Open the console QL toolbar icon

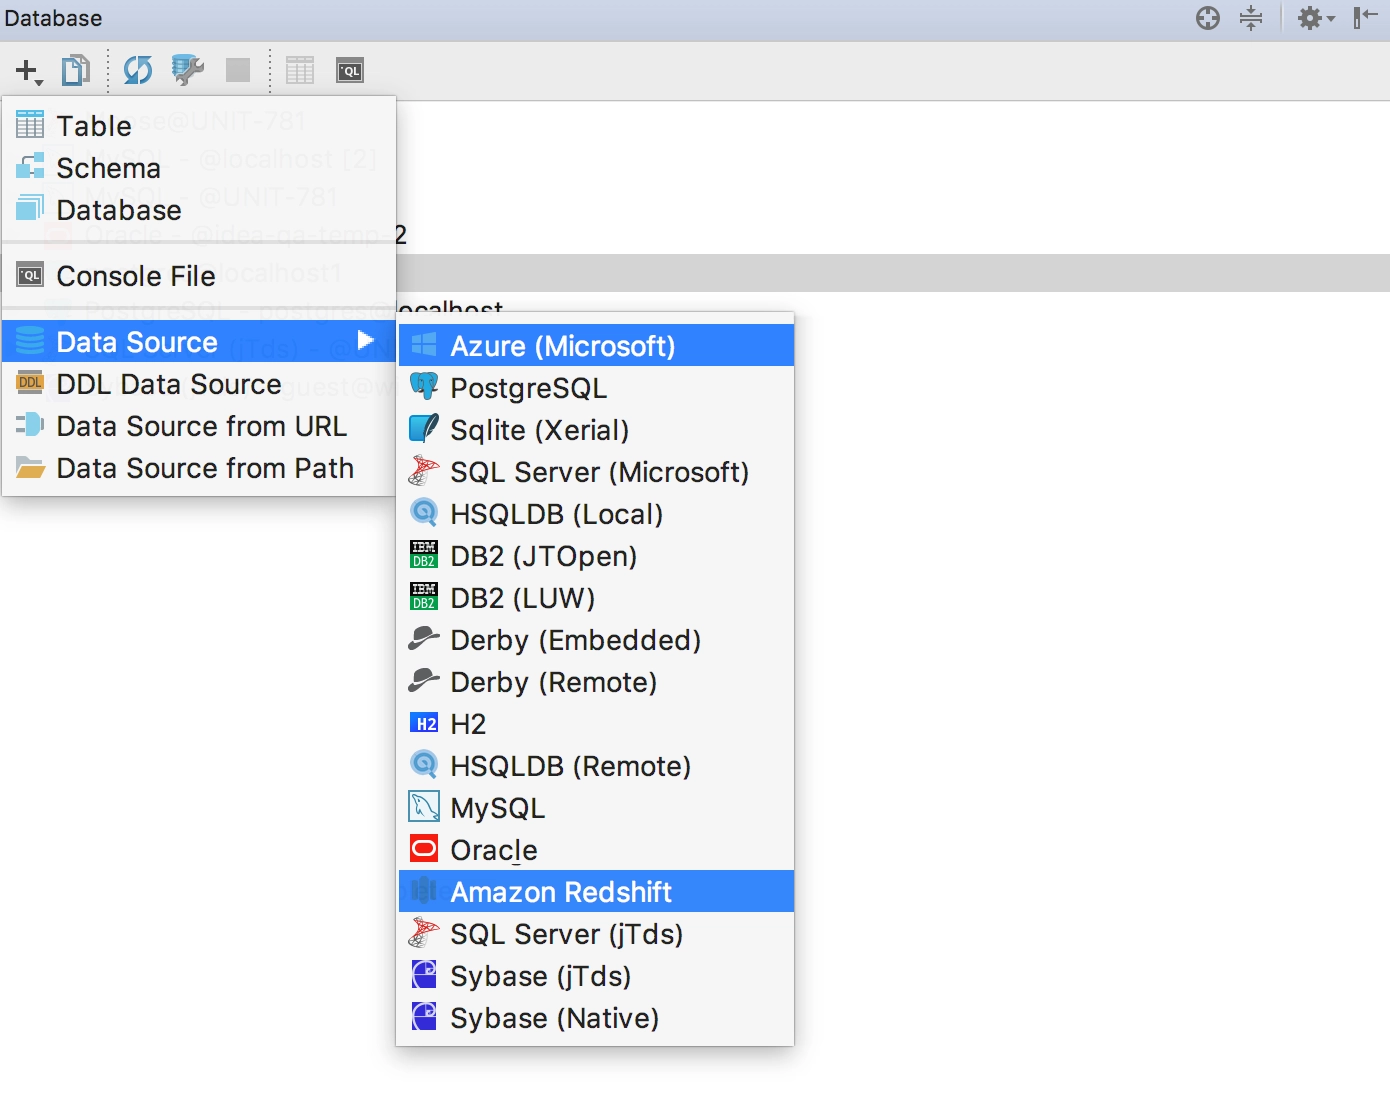pyautogui.click(x=350, y=71)
